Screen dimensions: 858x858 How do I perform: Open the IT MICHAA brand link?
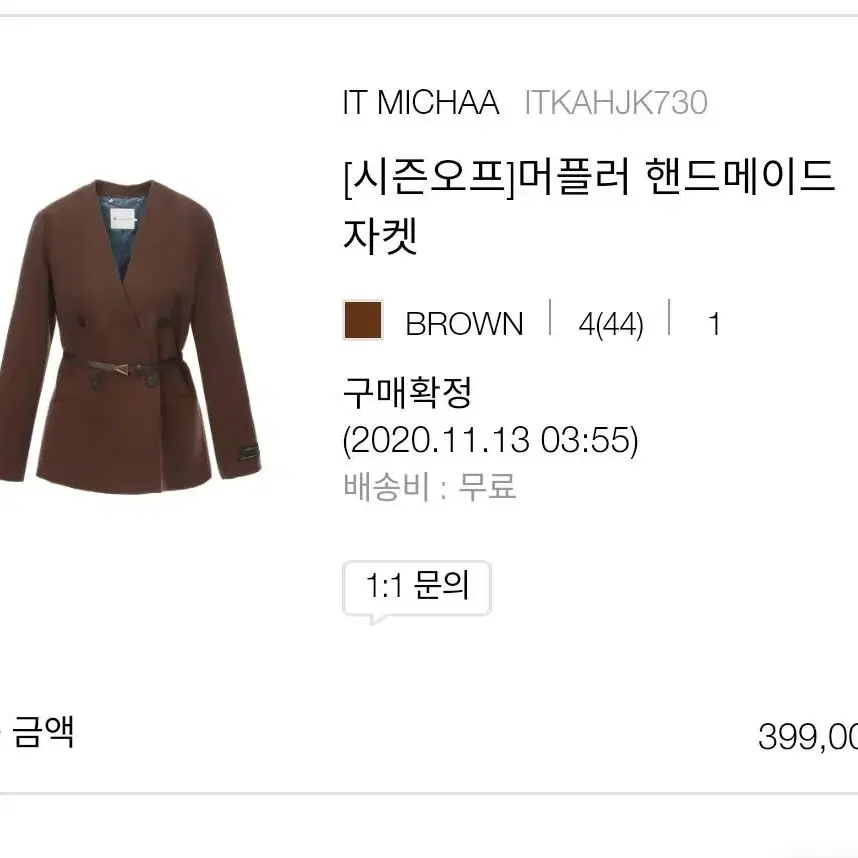pos(421,102)
